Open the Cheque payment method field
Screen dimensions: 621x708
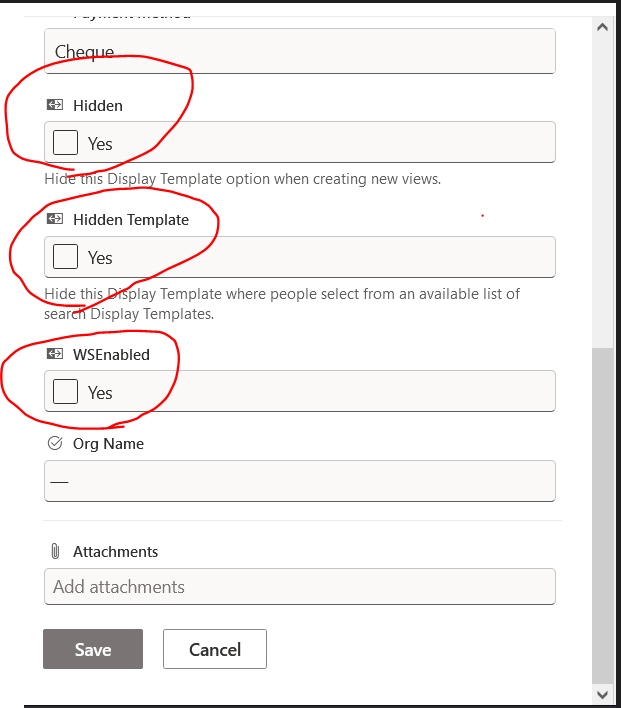pos(300,51)
